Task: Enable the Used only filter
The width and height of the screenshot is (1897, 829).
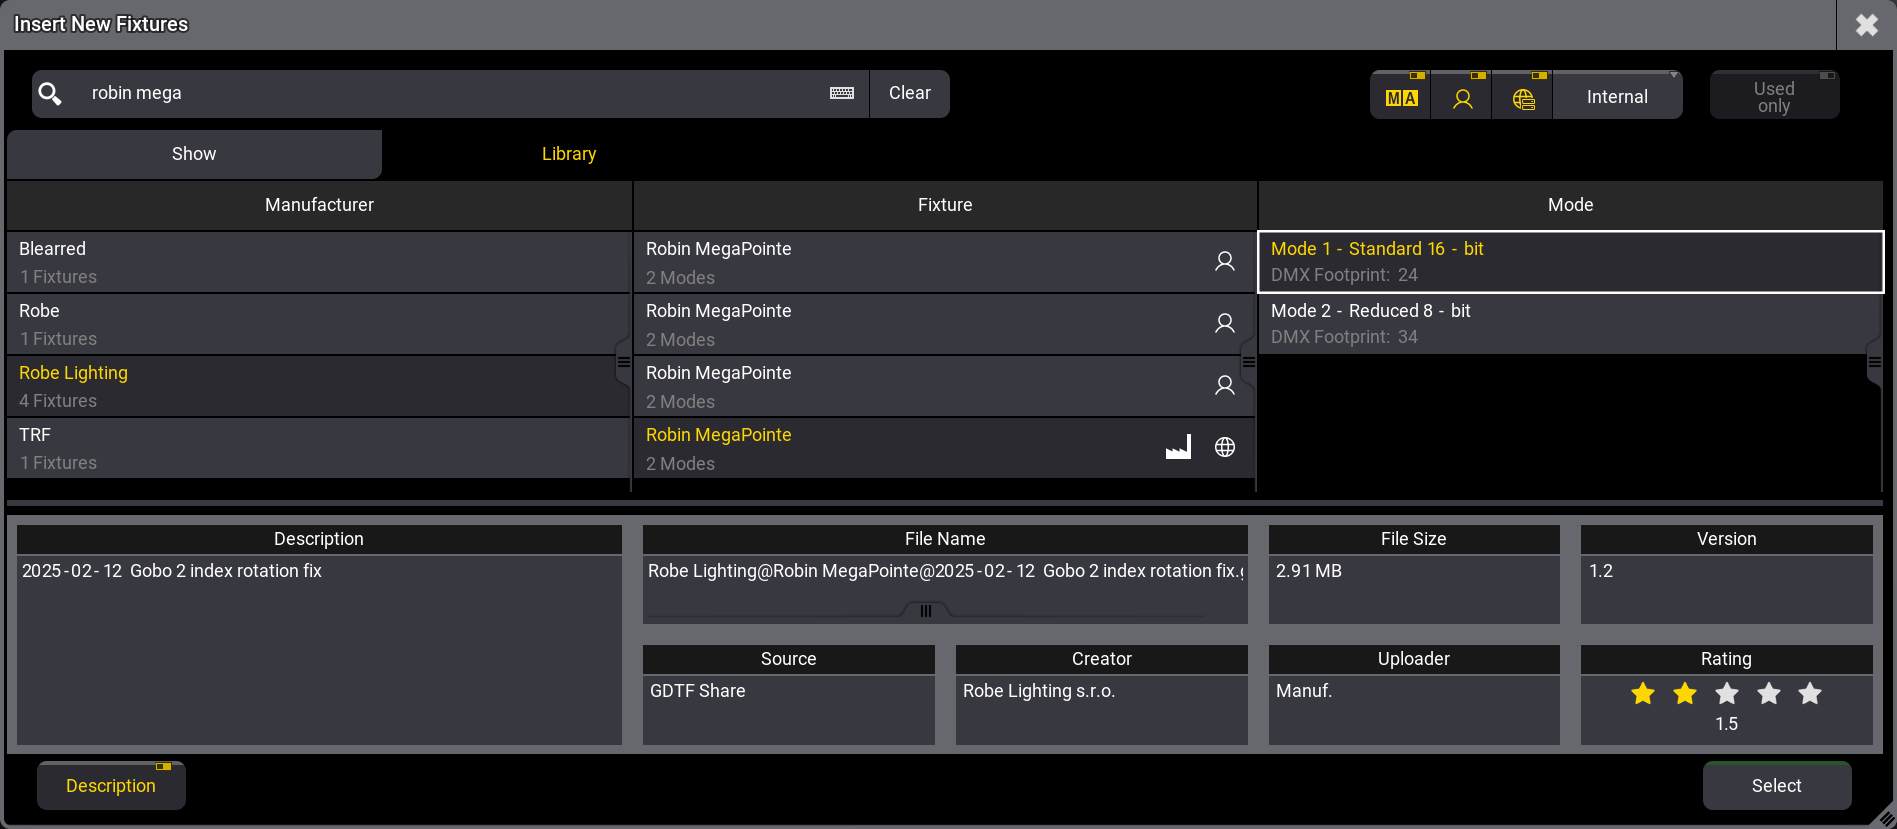Action: pos(1773,97)
